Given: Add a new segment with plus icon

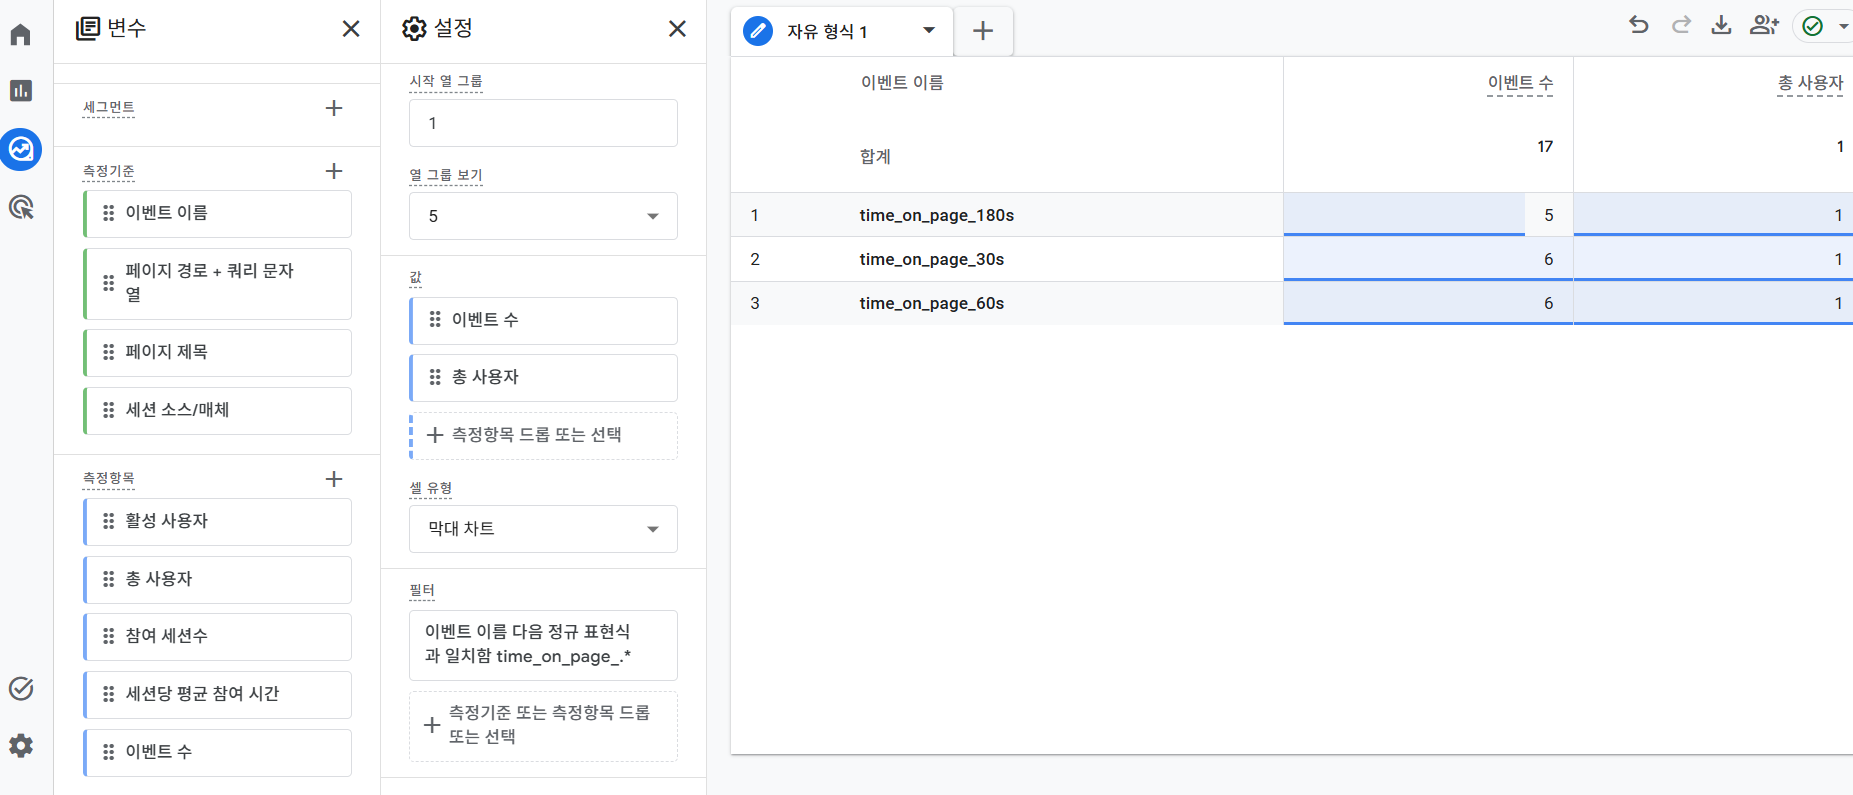Looking at the screenshot, I should 334,108.
